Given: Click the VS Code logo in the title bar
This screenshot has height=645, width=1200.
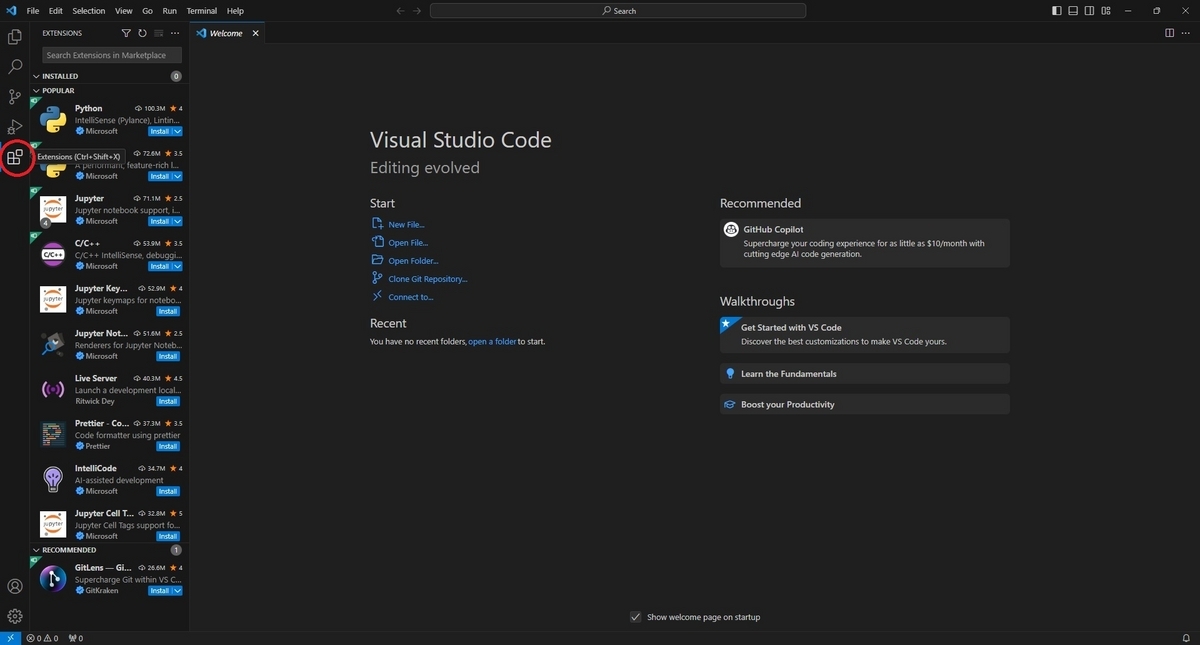Looking at the screenshot, I should tap(11, 11).
